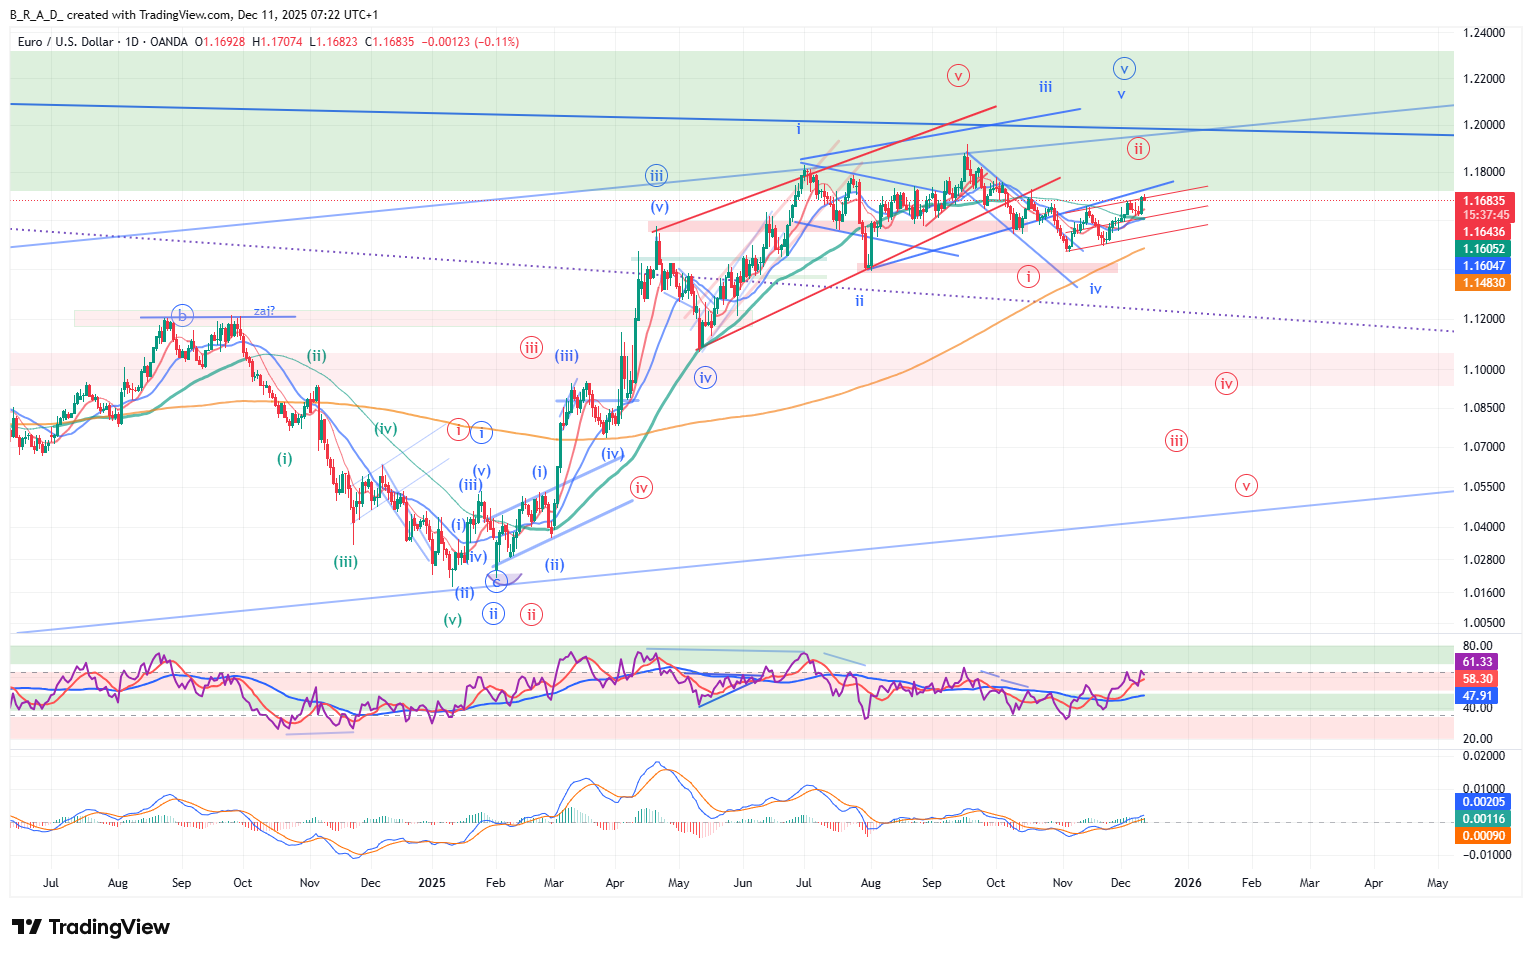Select the blue circled c wave marker

497,580
